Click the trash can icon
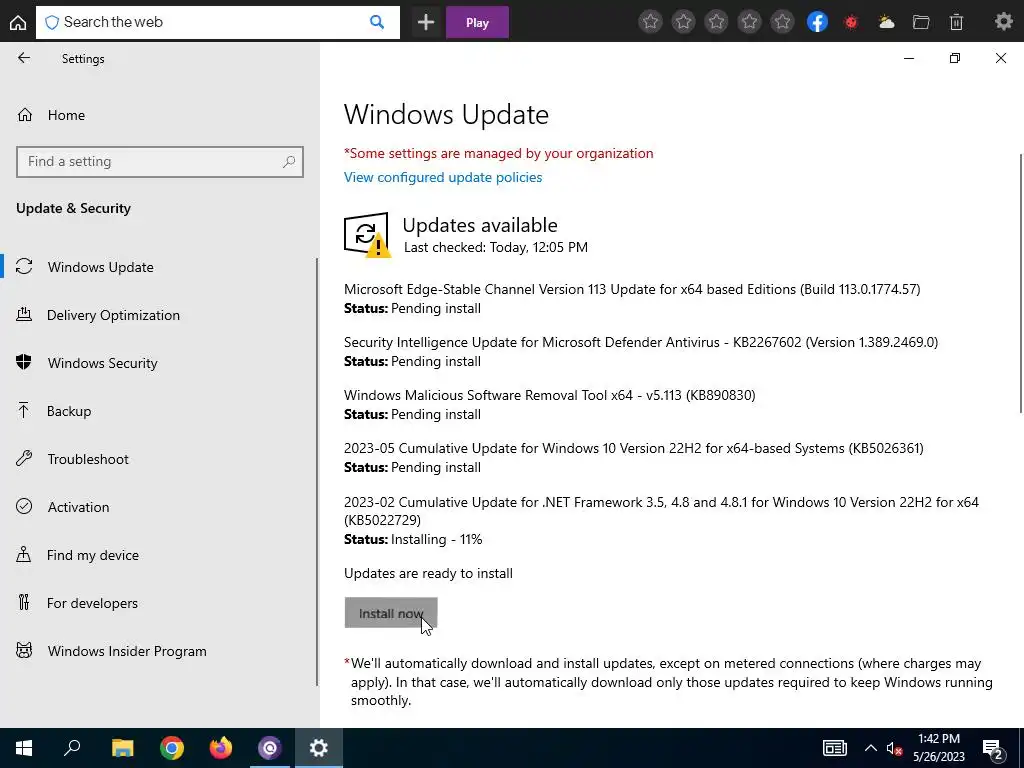The width and height of the screenshot is (1024, 768). coord(956,22)
